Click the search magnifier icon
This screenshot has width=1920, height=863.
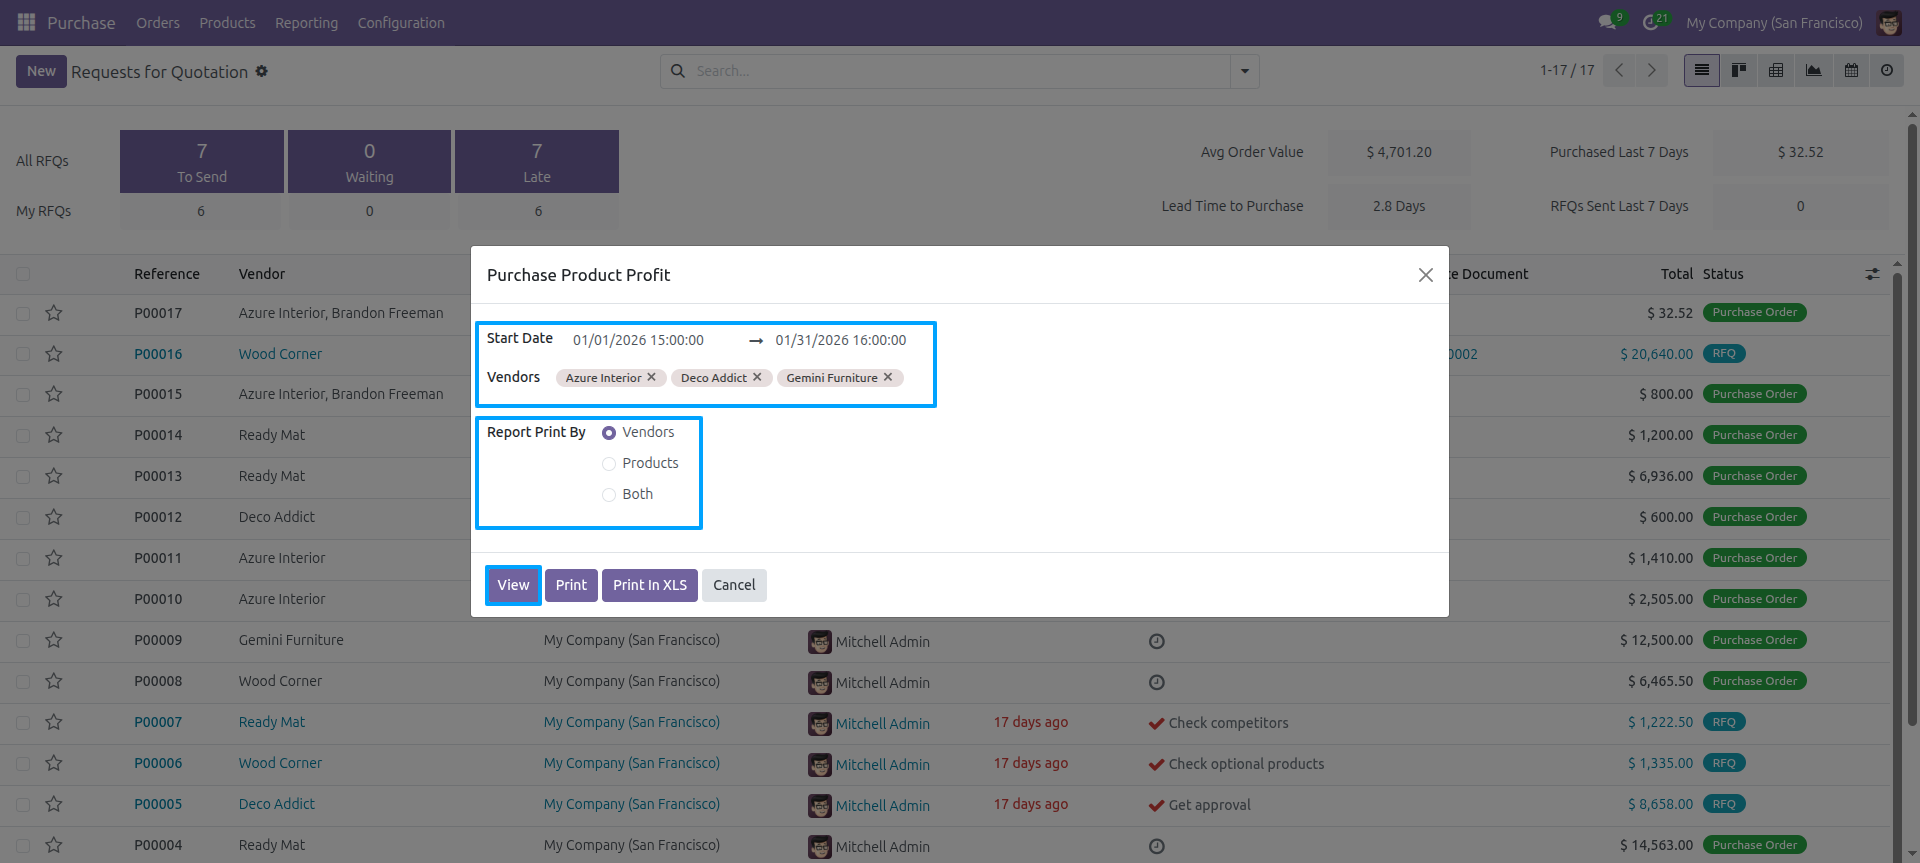[678, 71]
